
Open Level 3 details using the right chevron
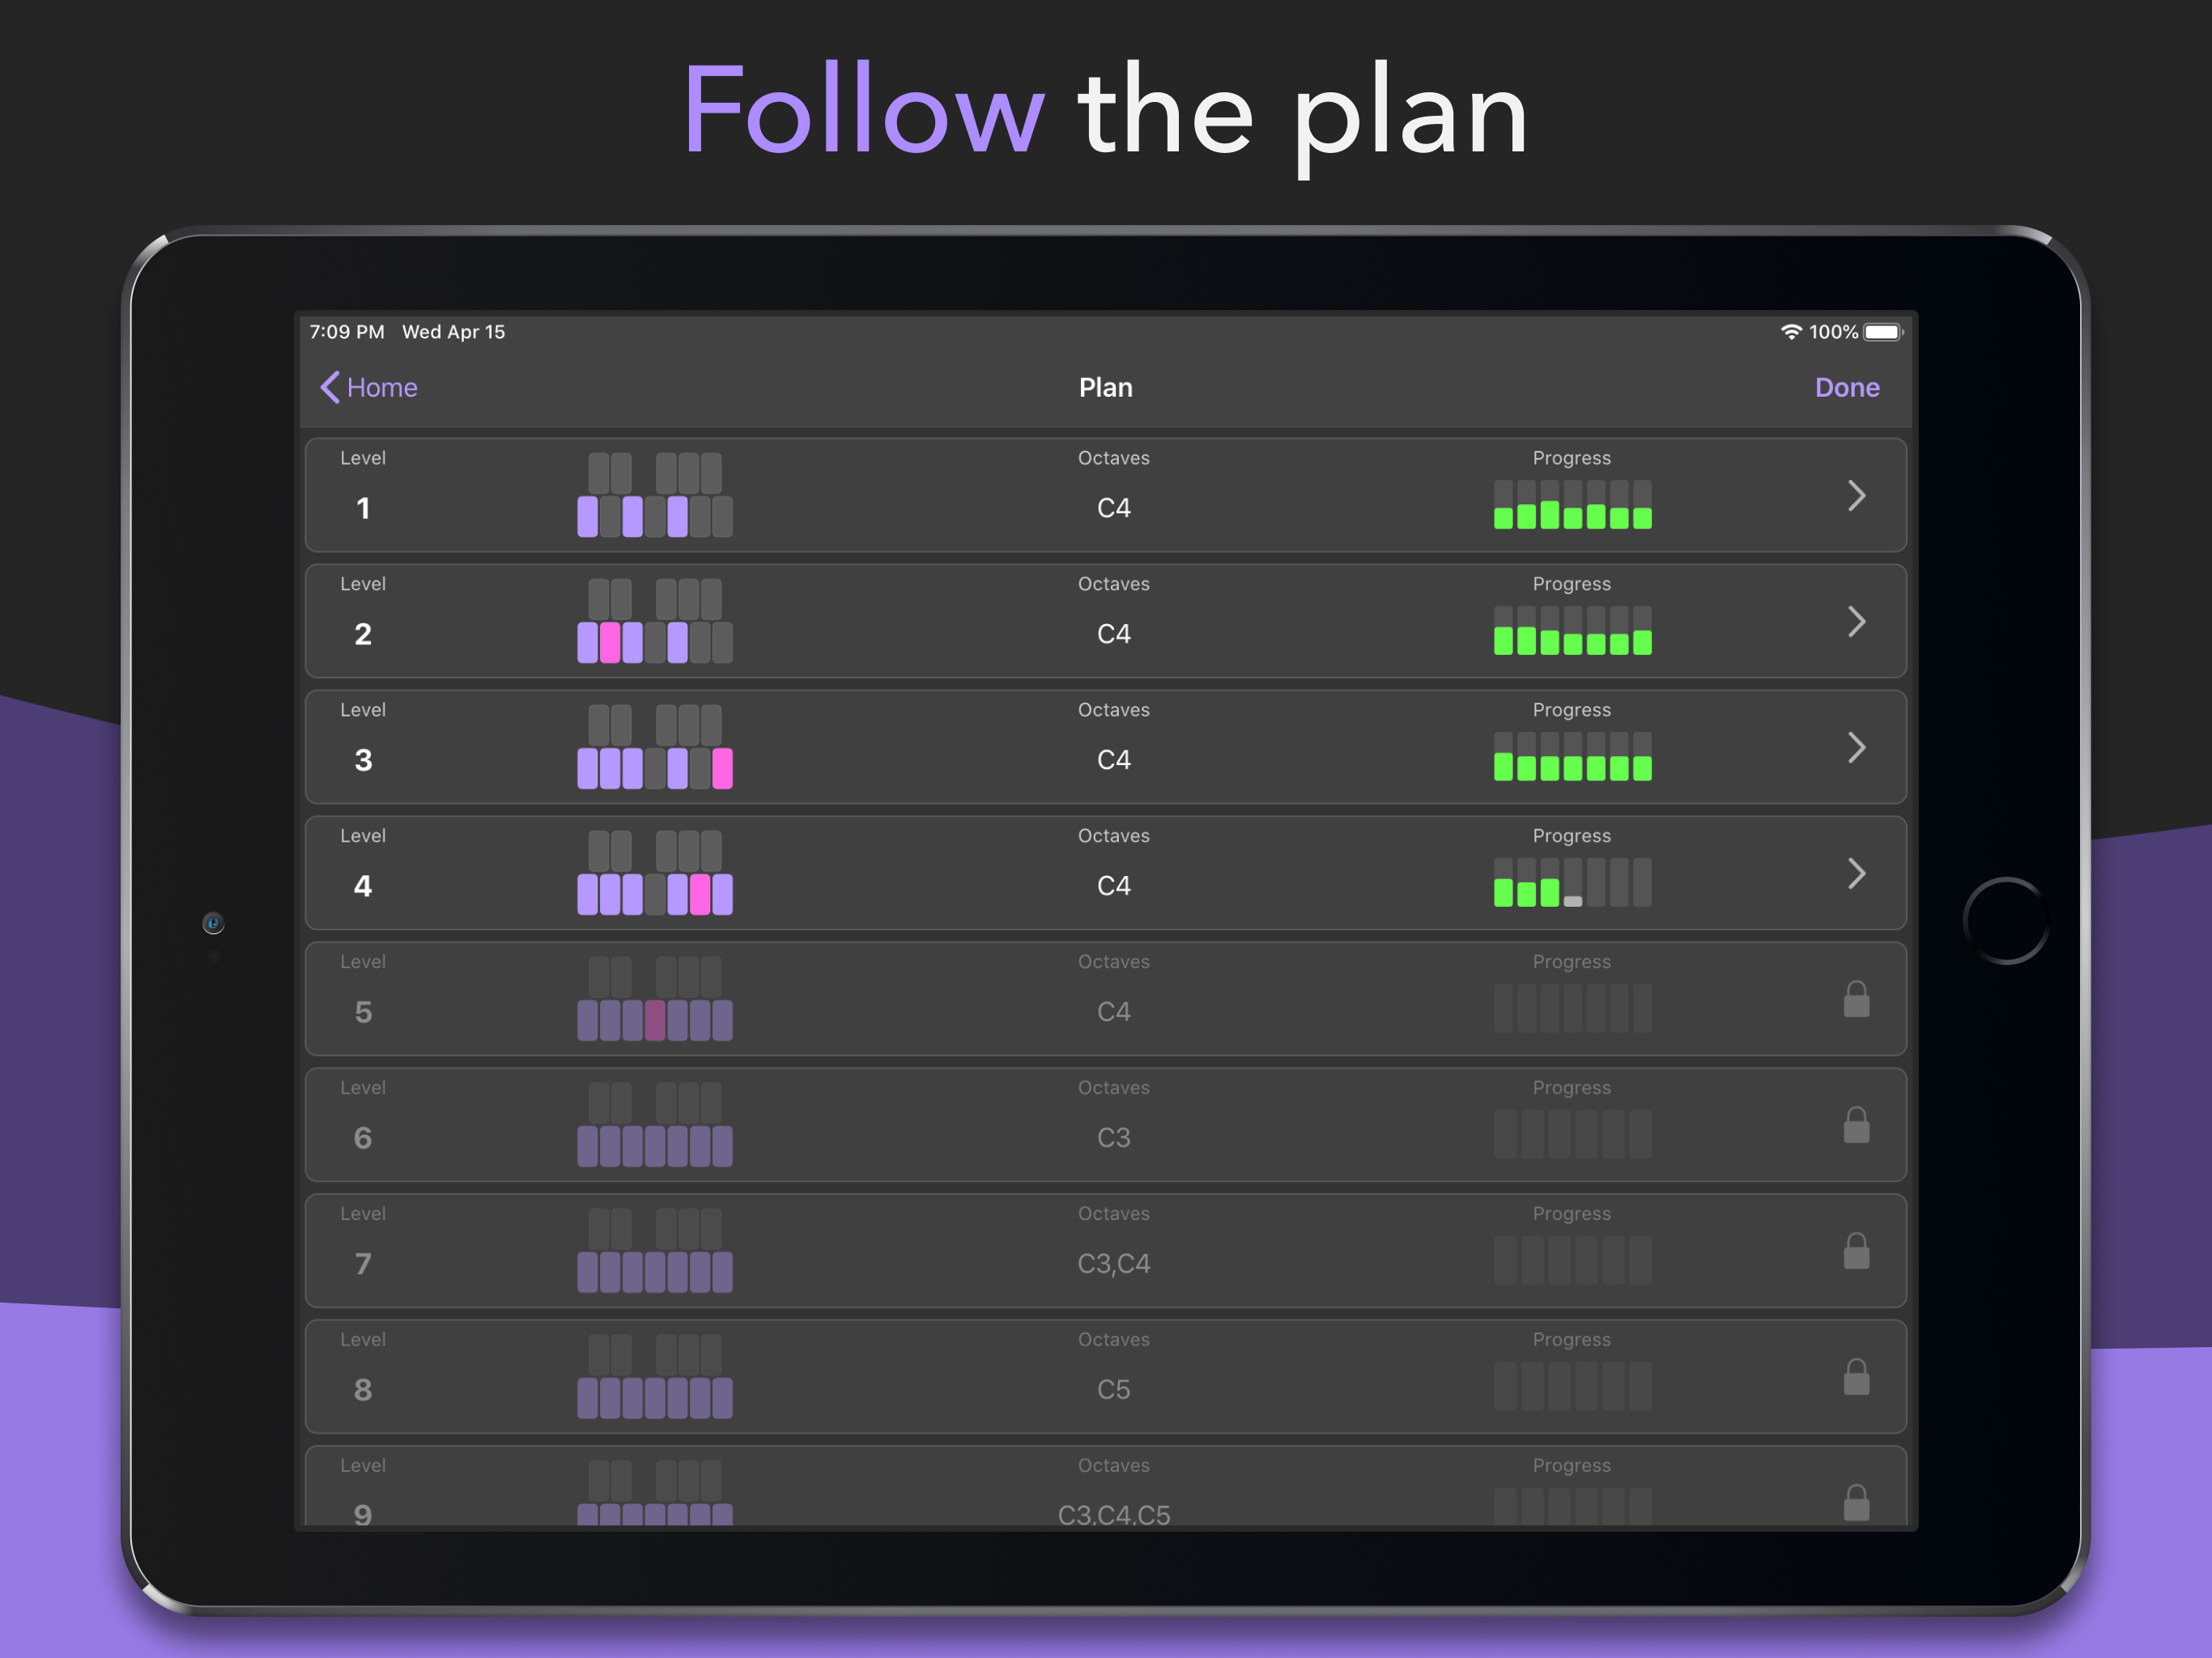1857,748
